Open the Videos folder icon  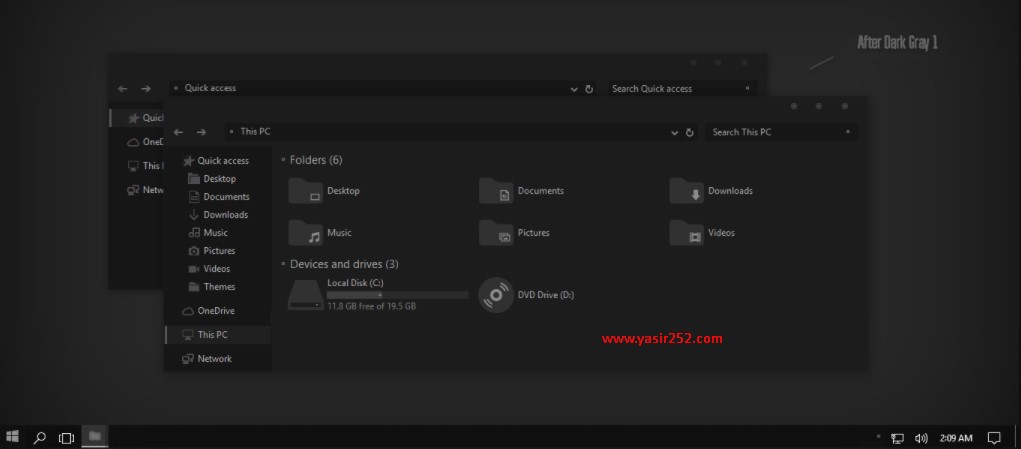(x=687, y=233)
